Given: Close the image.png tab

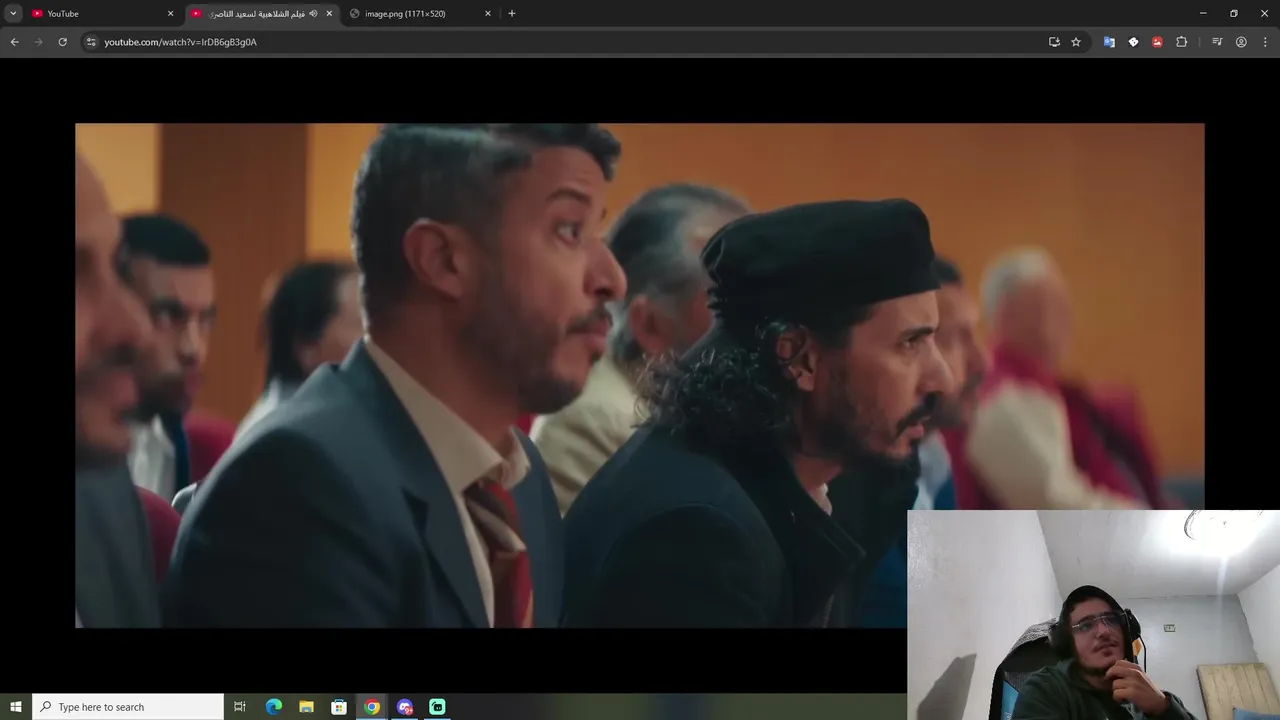Looking at the screenshot, I should [488, 13].
